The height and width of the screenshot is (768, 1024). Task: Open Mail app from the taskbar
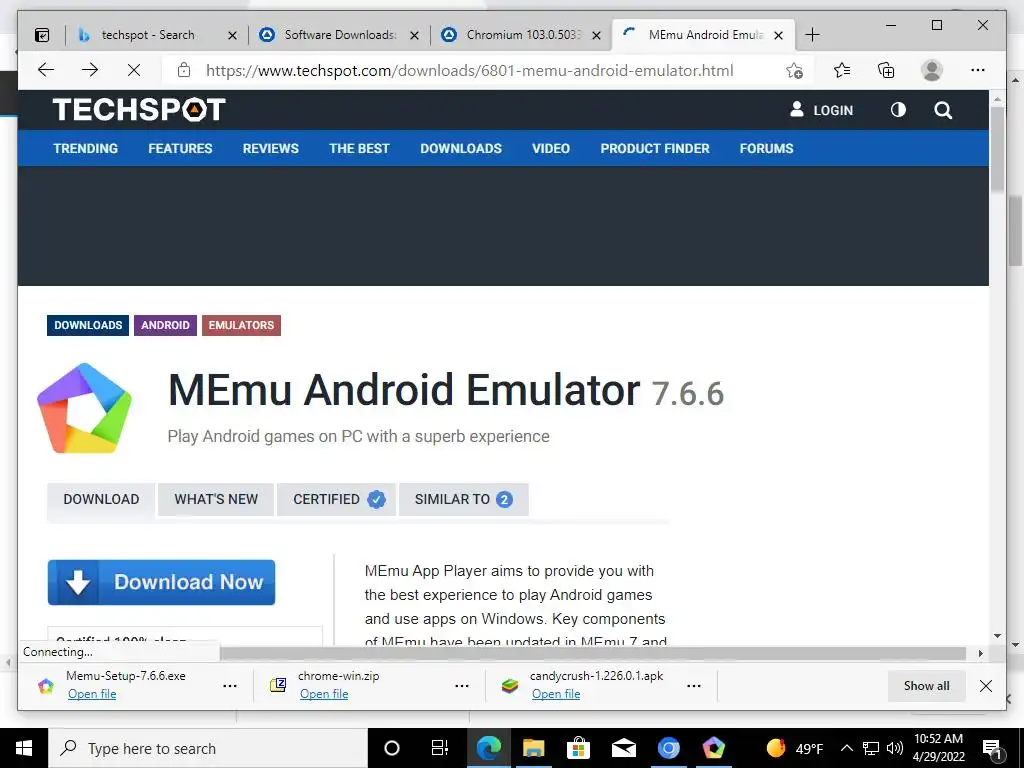click(x=624, y=748)
